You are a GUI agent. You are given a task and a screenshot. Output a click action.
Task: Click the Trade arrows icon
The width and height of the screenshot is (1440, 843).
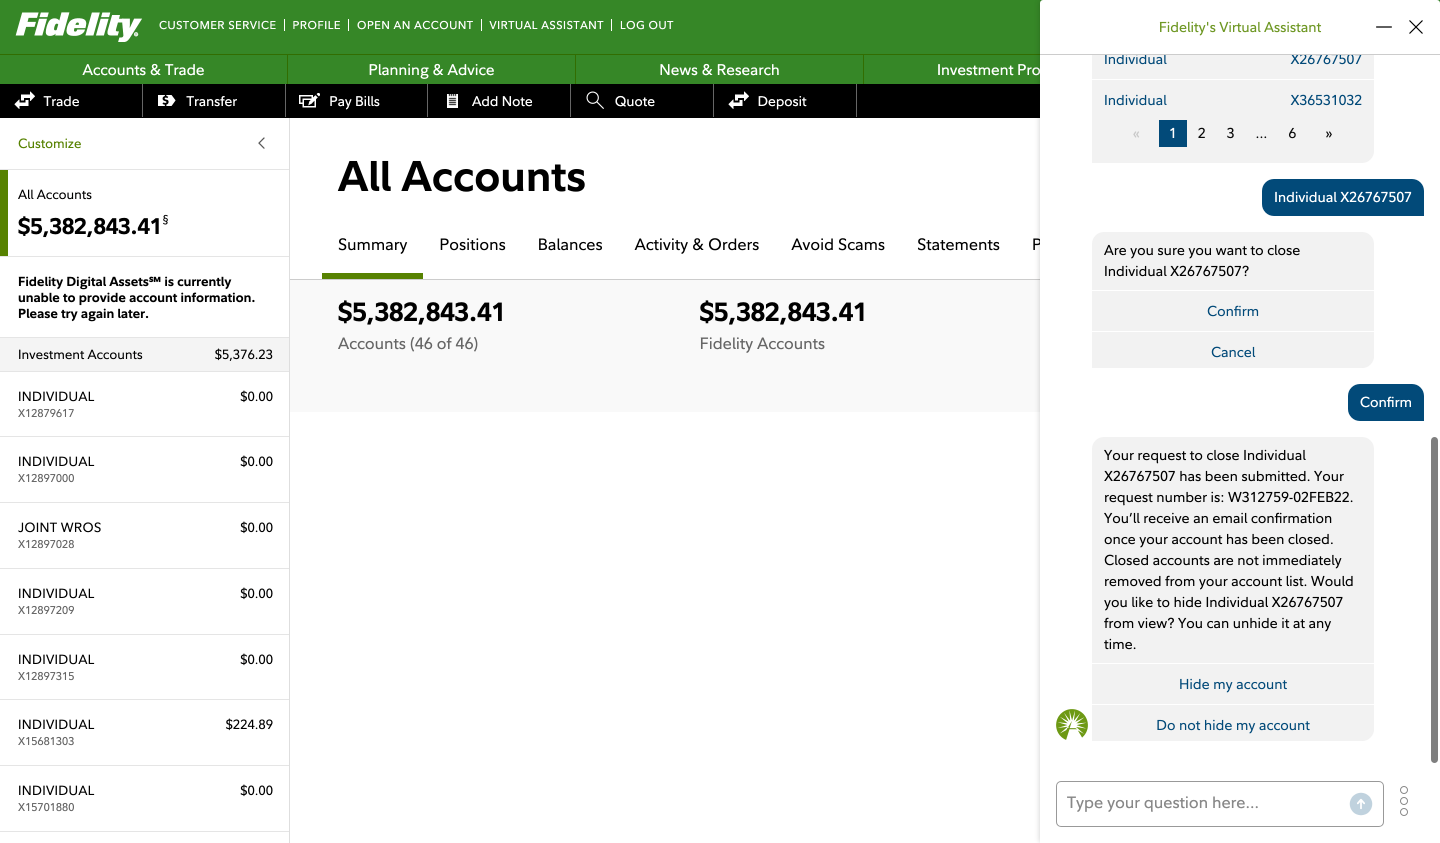tap(25, 100)
